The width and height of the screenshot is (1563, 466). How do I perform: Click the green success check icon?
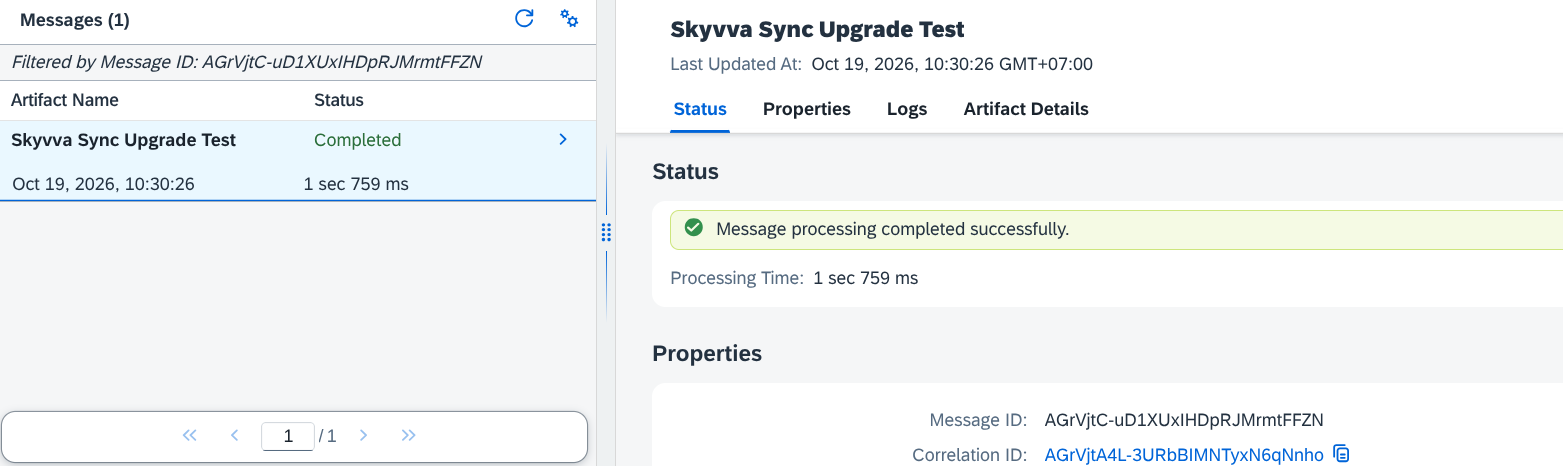coord(693,228)
